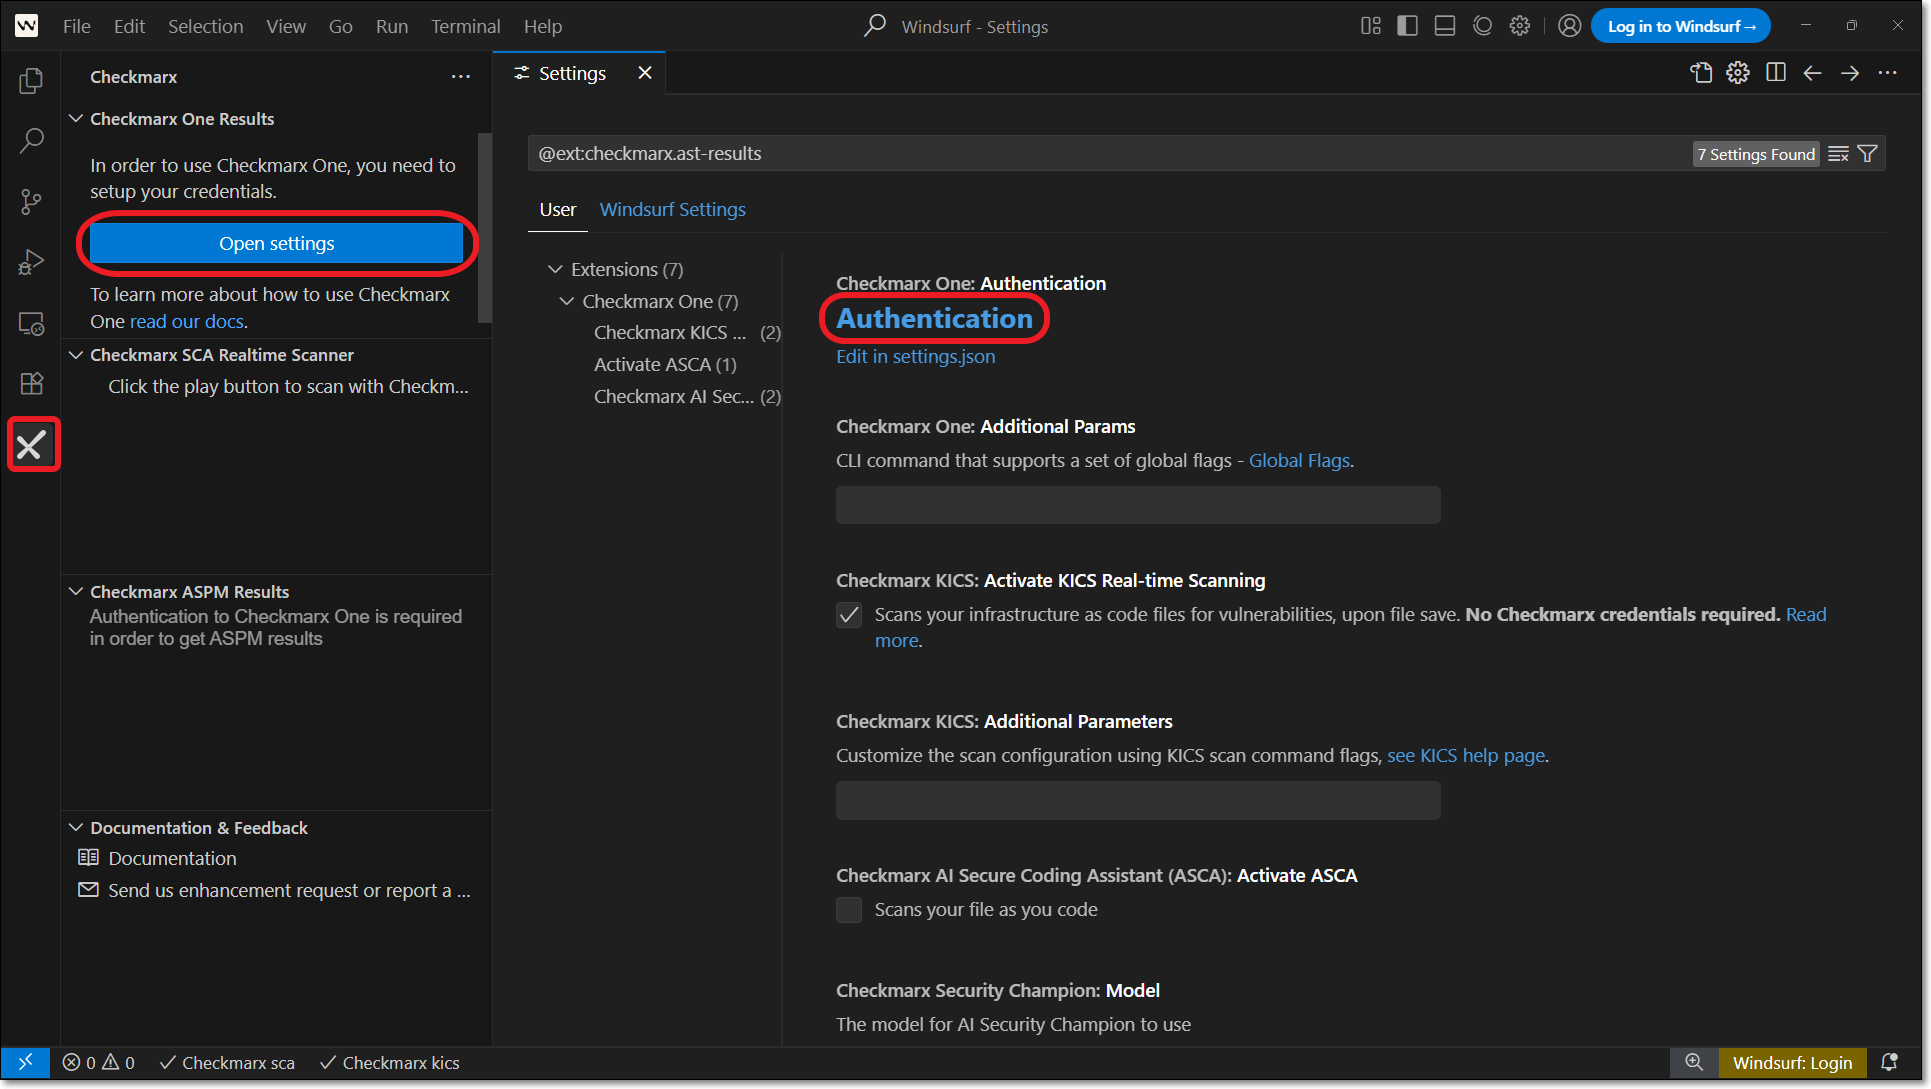Open the Terminal menu
The height and width of the screenshot is (1089, 1931).
pyautogui.click(x=465, y=26)
